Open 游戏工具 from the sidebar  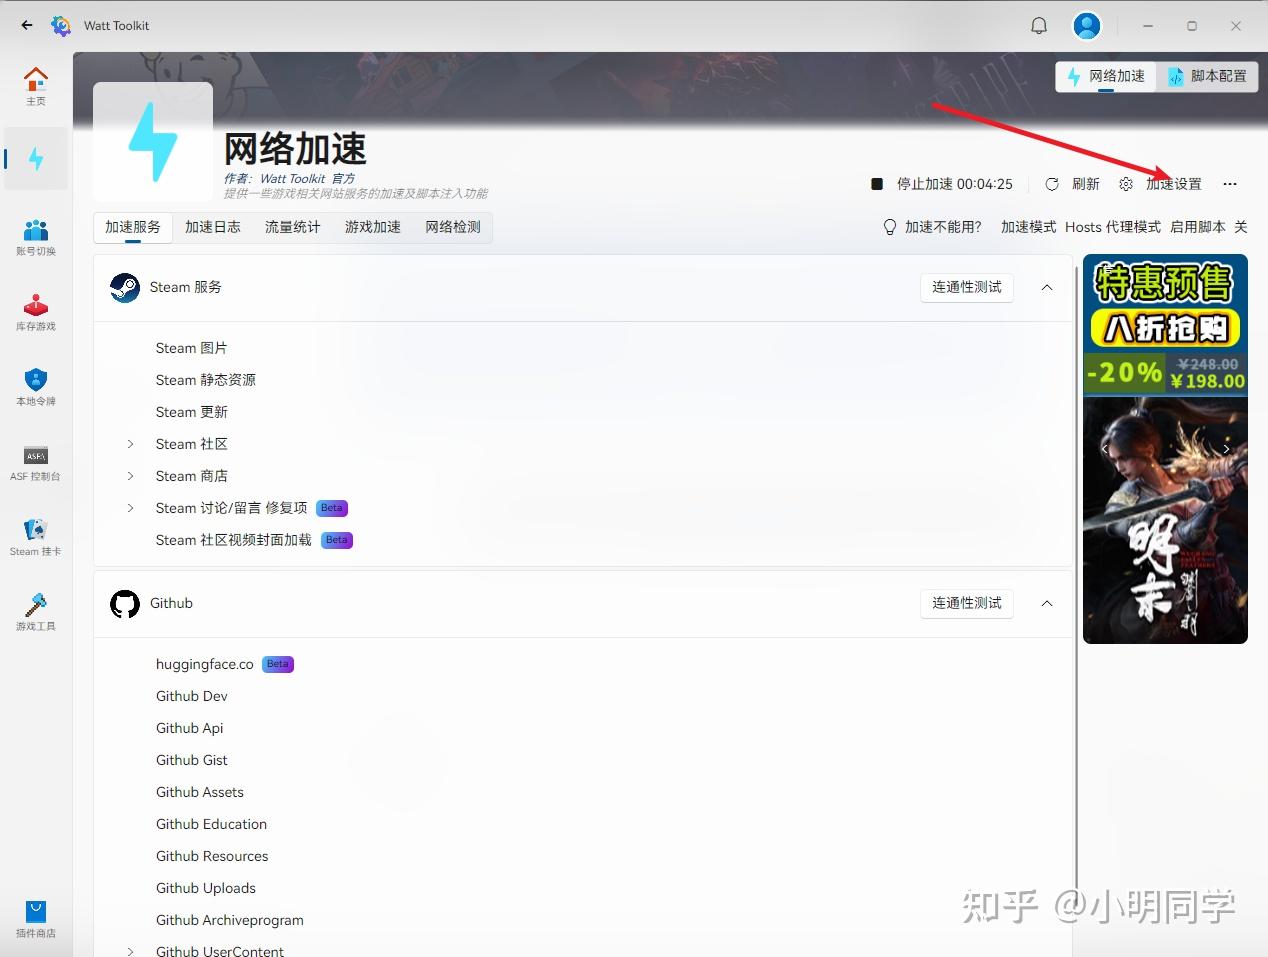[x=36, y=610]
